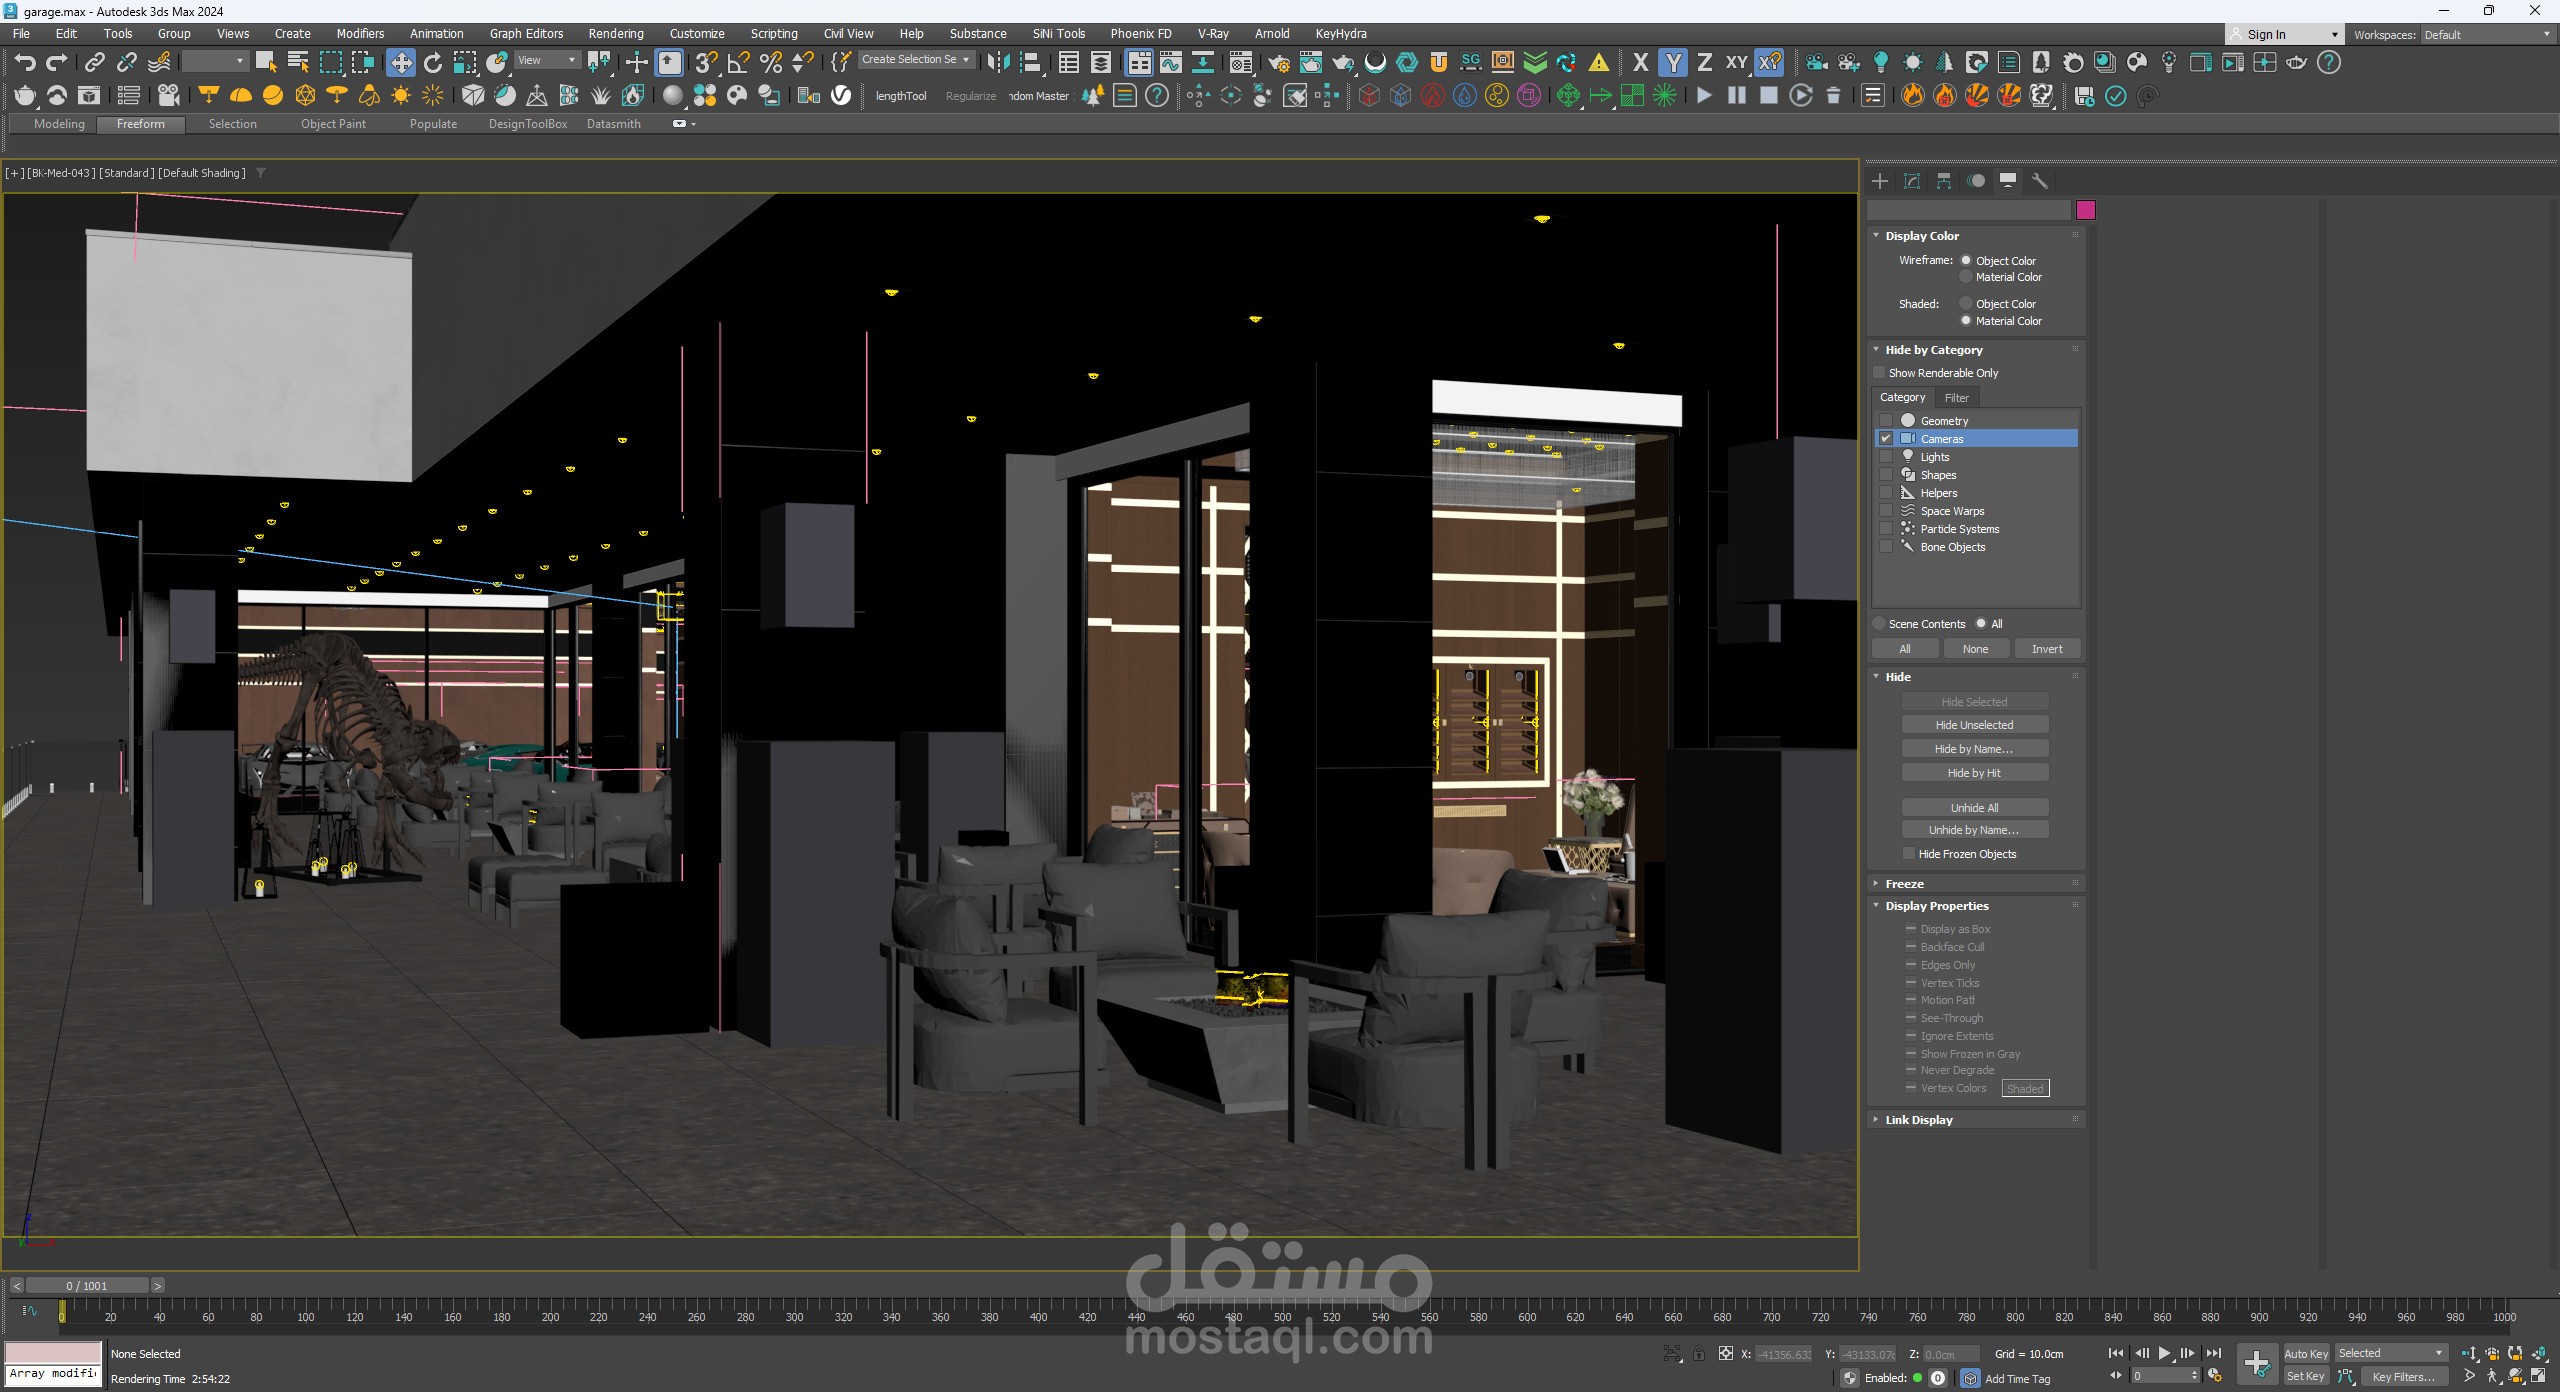Click the Undo arrow icon
This screenshot has height=1392, width=2560.
tap(25, 63)
